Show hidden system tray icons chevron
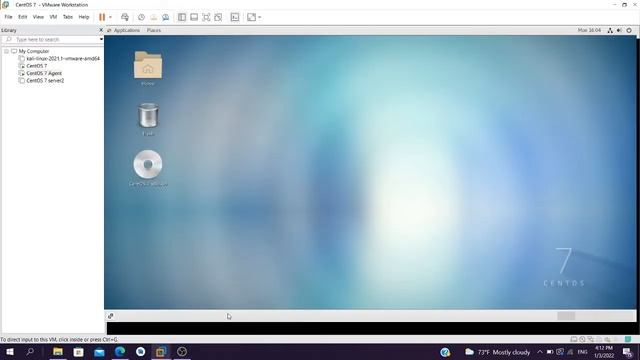The width and height of the screenshot is (640, 360). [x=540, y=352]
